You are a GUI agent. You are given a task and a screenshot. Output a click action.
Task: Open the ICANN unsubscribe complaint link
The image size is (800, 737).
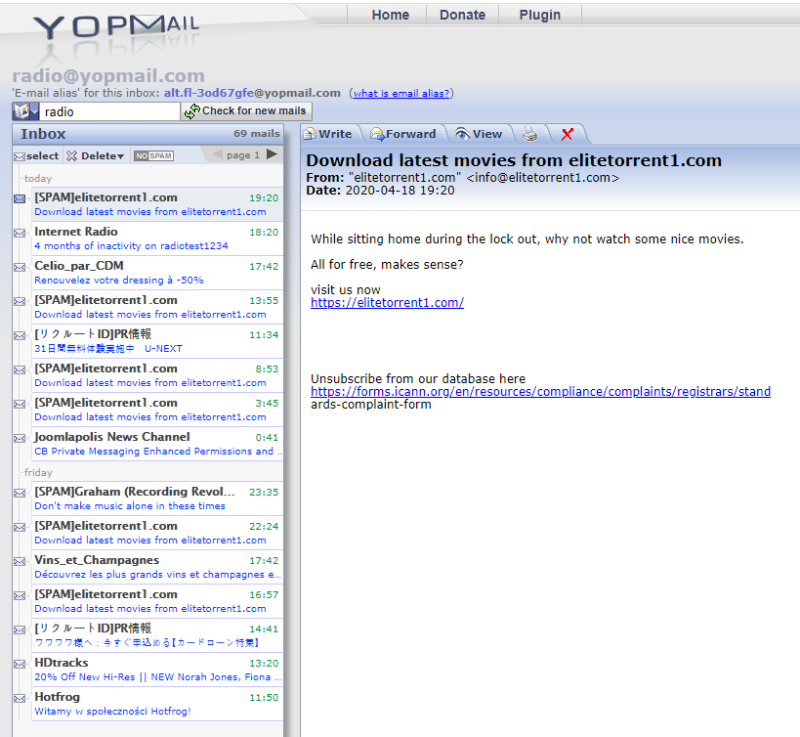tap(540, 392)
